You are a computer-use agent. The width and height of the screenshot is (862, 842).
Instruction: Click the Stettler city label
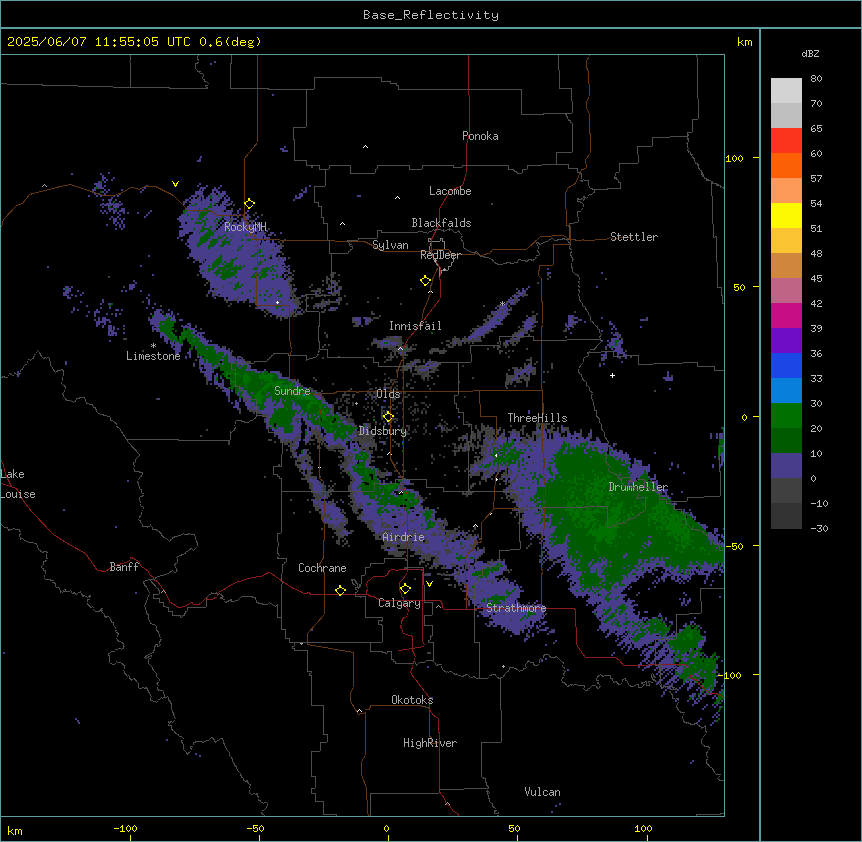click(634, 237)
